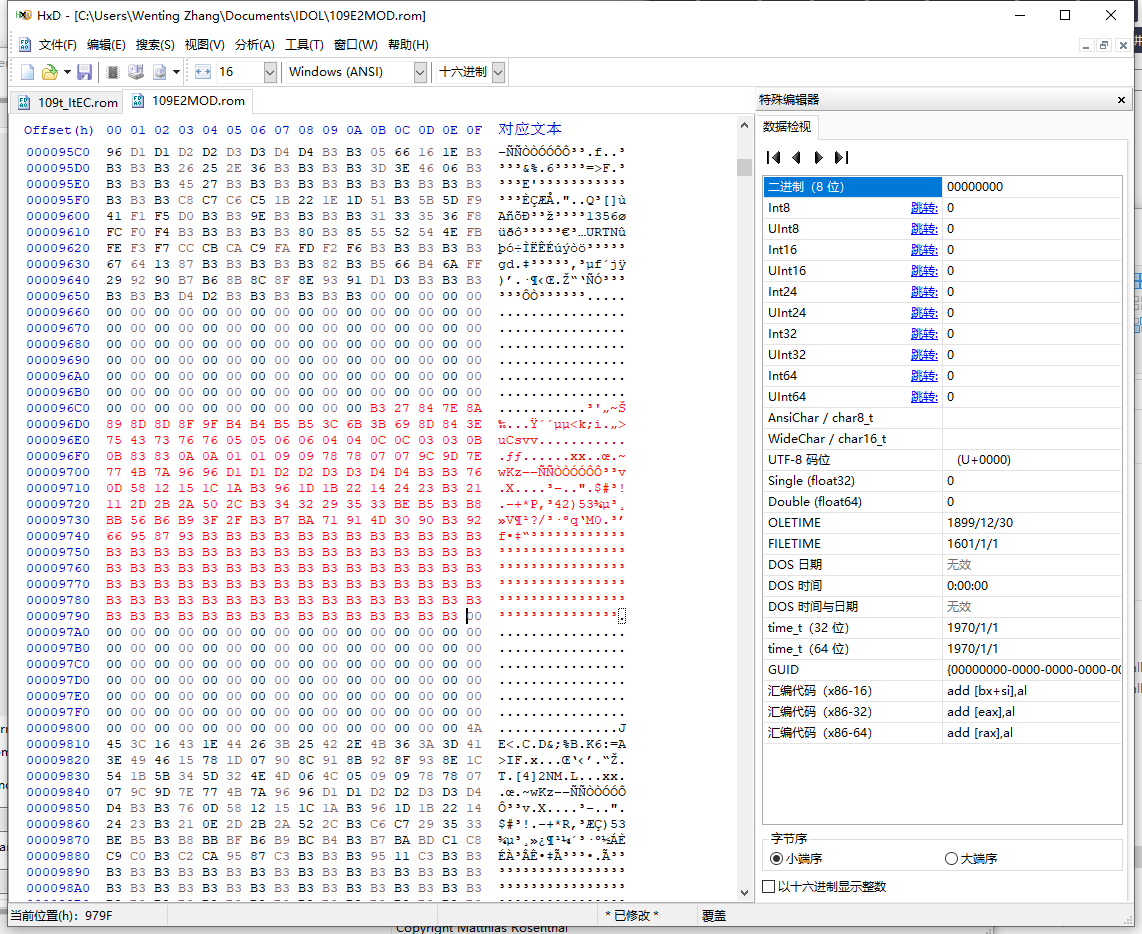Click the open file folder icon
The height and width of the screenshot is (934, 1142).
50,72
